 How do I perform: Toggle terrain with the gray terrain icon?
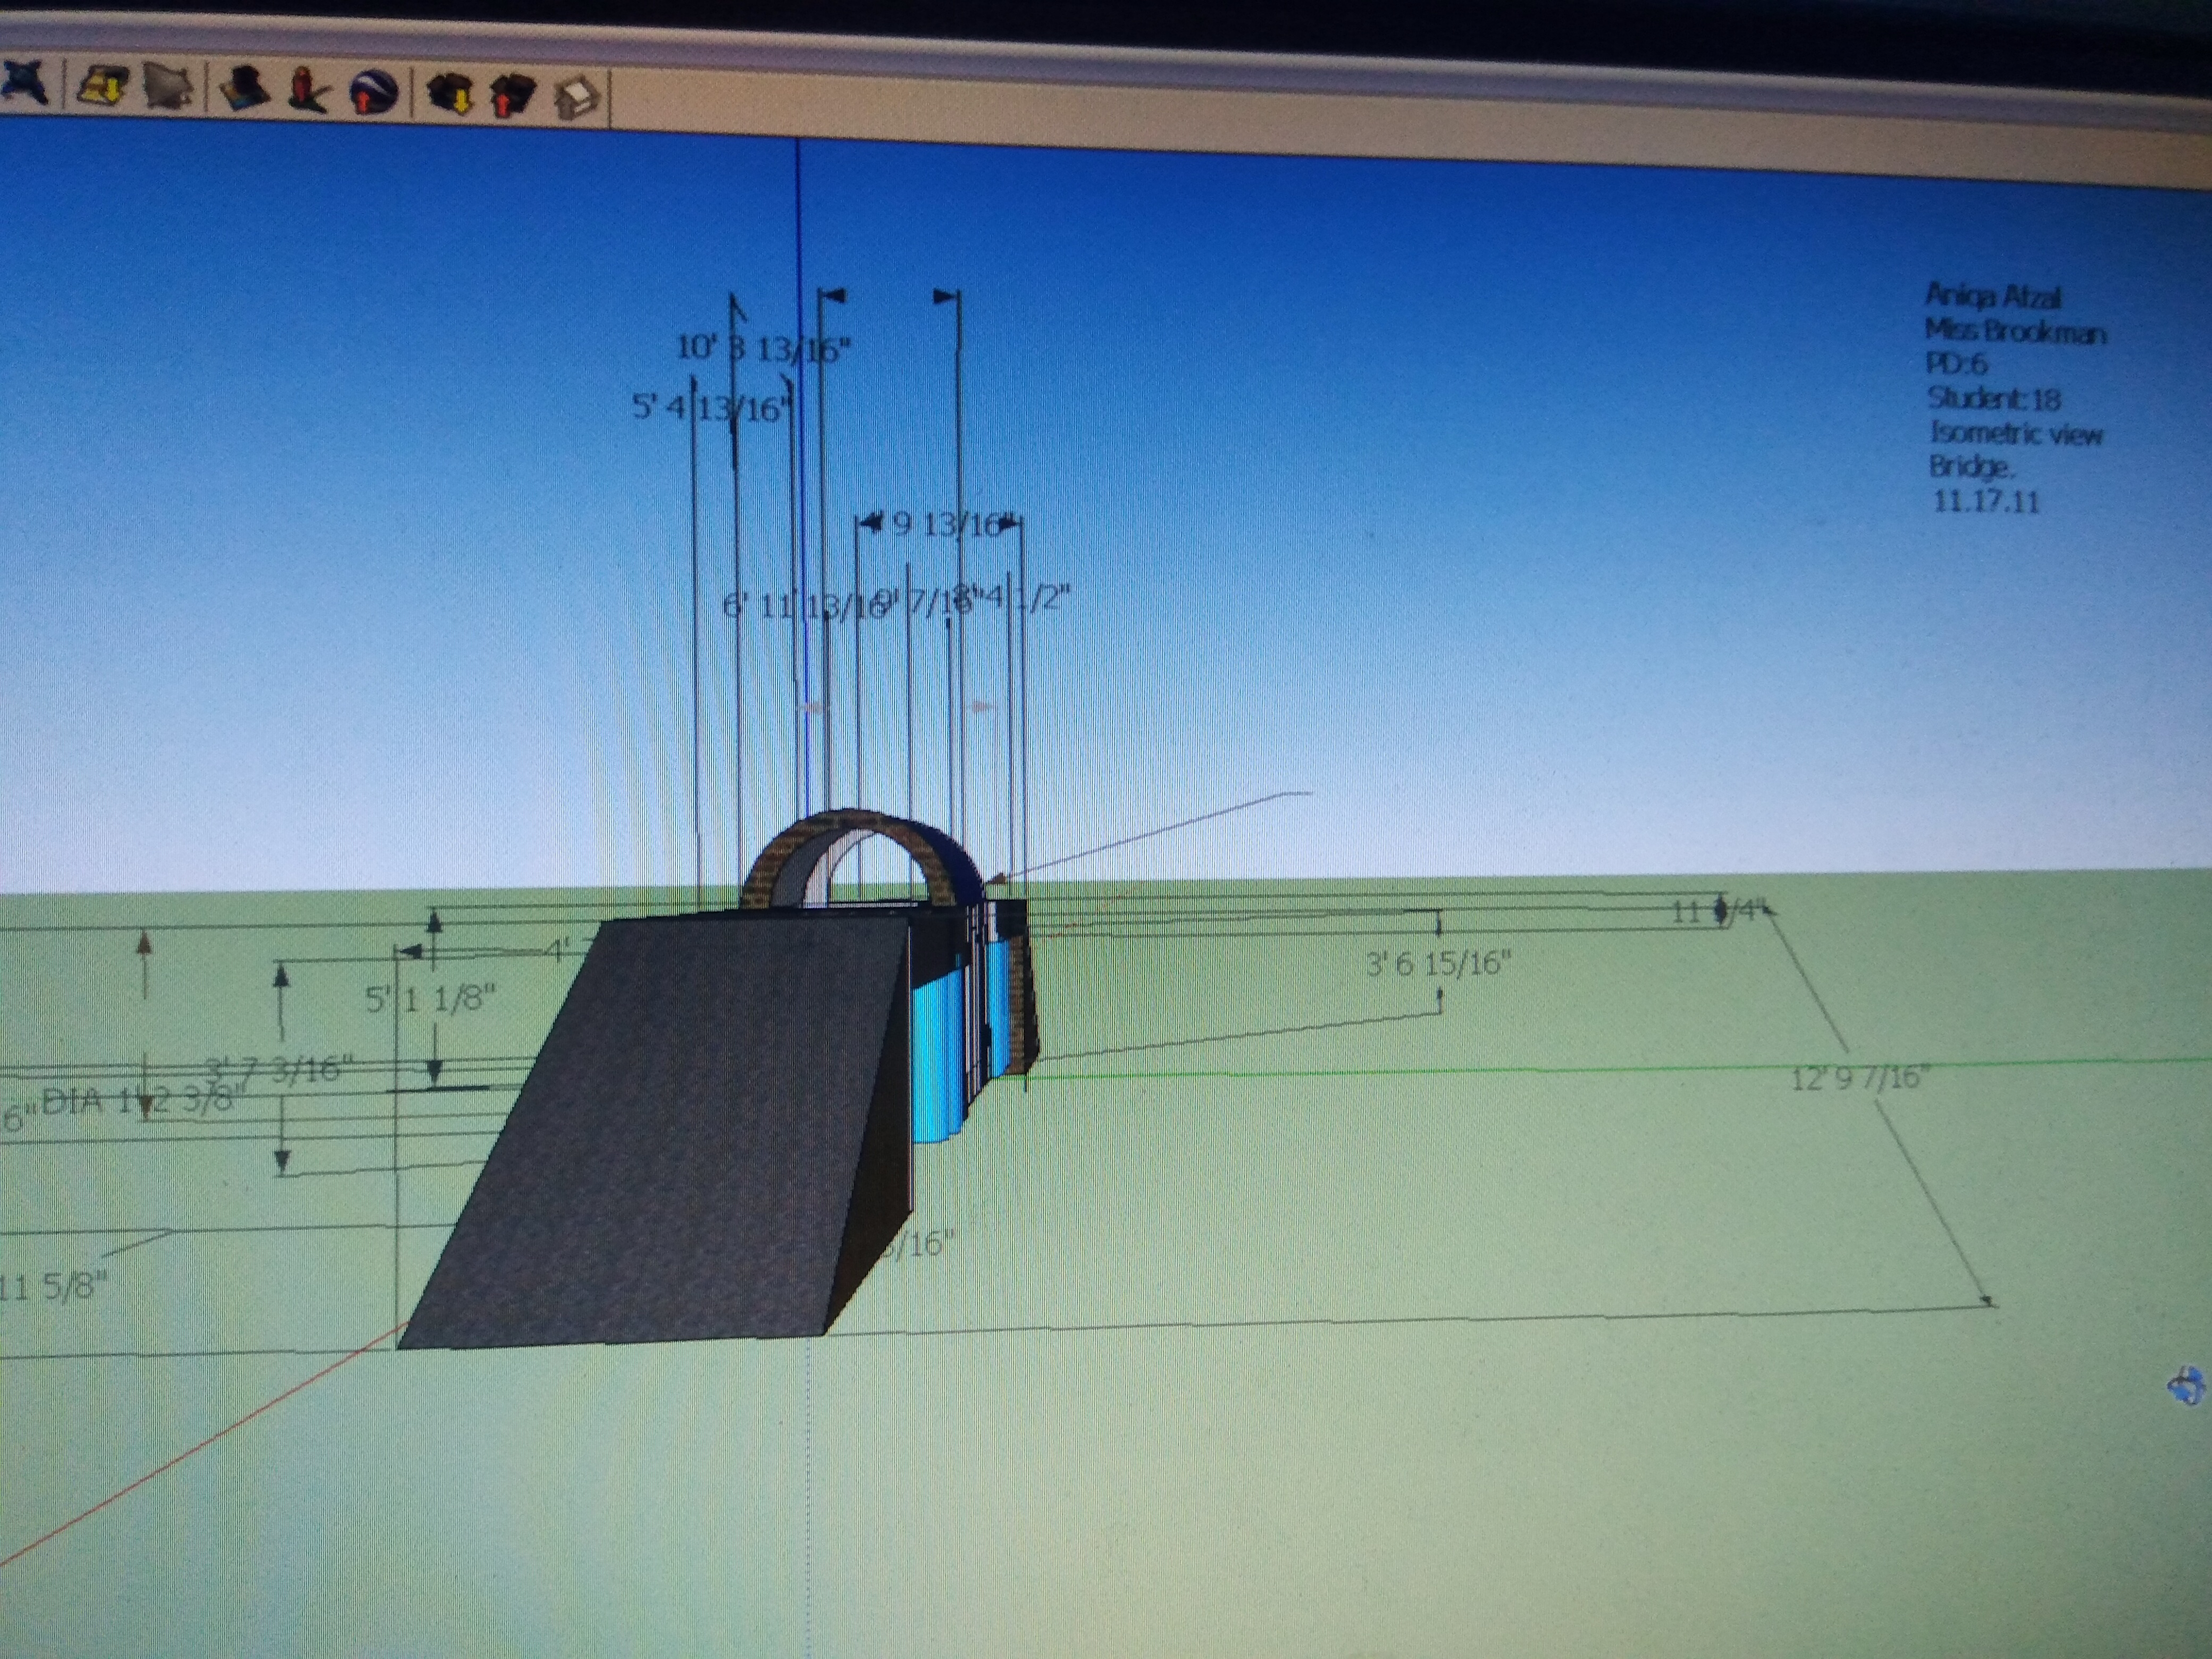[x=169, y=87]
